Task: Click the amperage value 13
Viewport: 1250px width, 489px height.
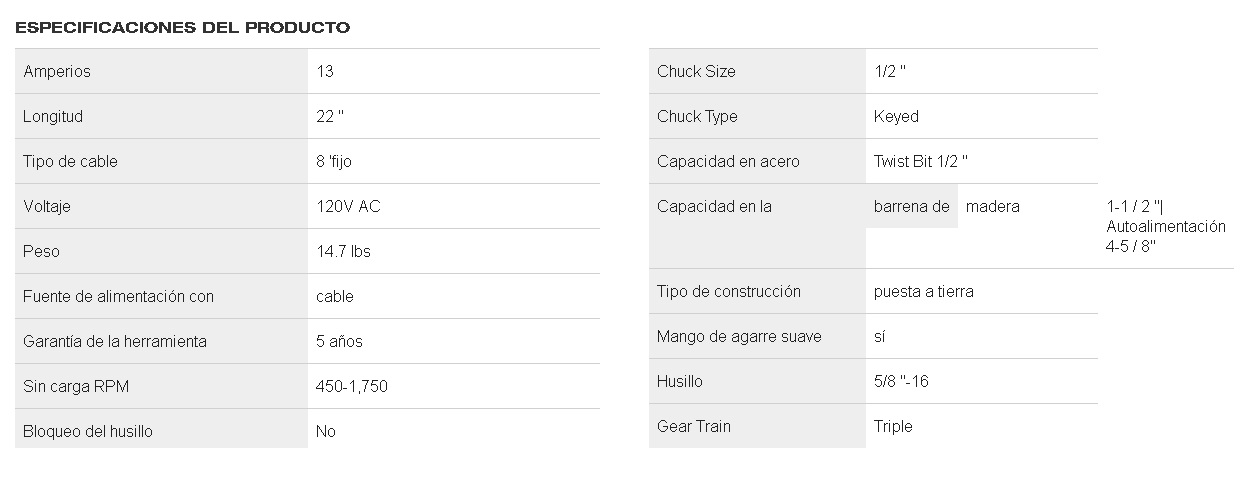Action: click(x=324, y=71)
